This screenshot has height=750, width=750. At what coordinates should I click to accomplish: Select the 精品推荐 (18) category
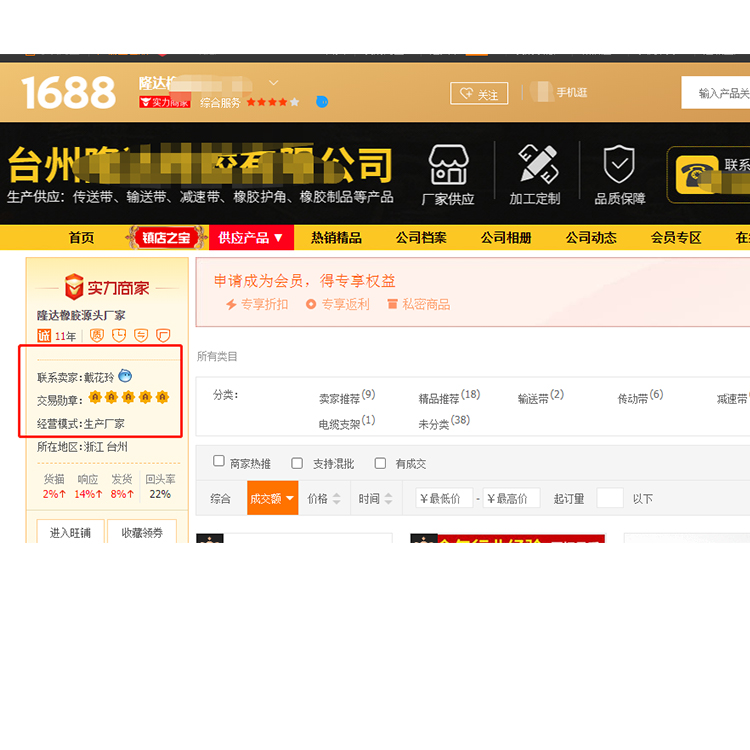click(x=449, y=397)
